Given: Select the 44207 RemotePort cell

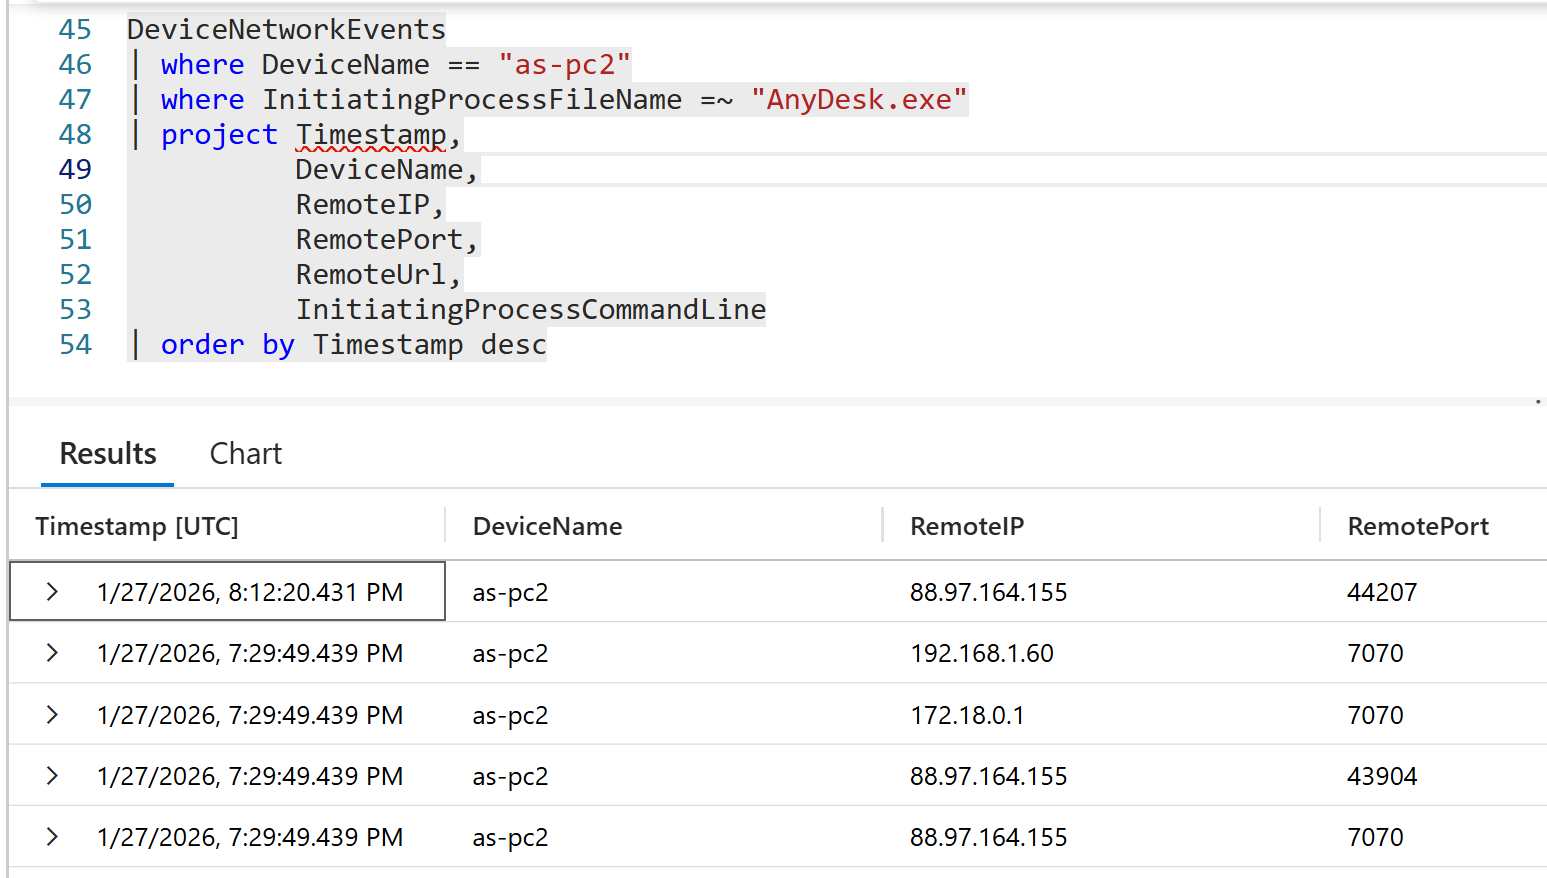Looking at the screenshot, I should coord(1381,592).
